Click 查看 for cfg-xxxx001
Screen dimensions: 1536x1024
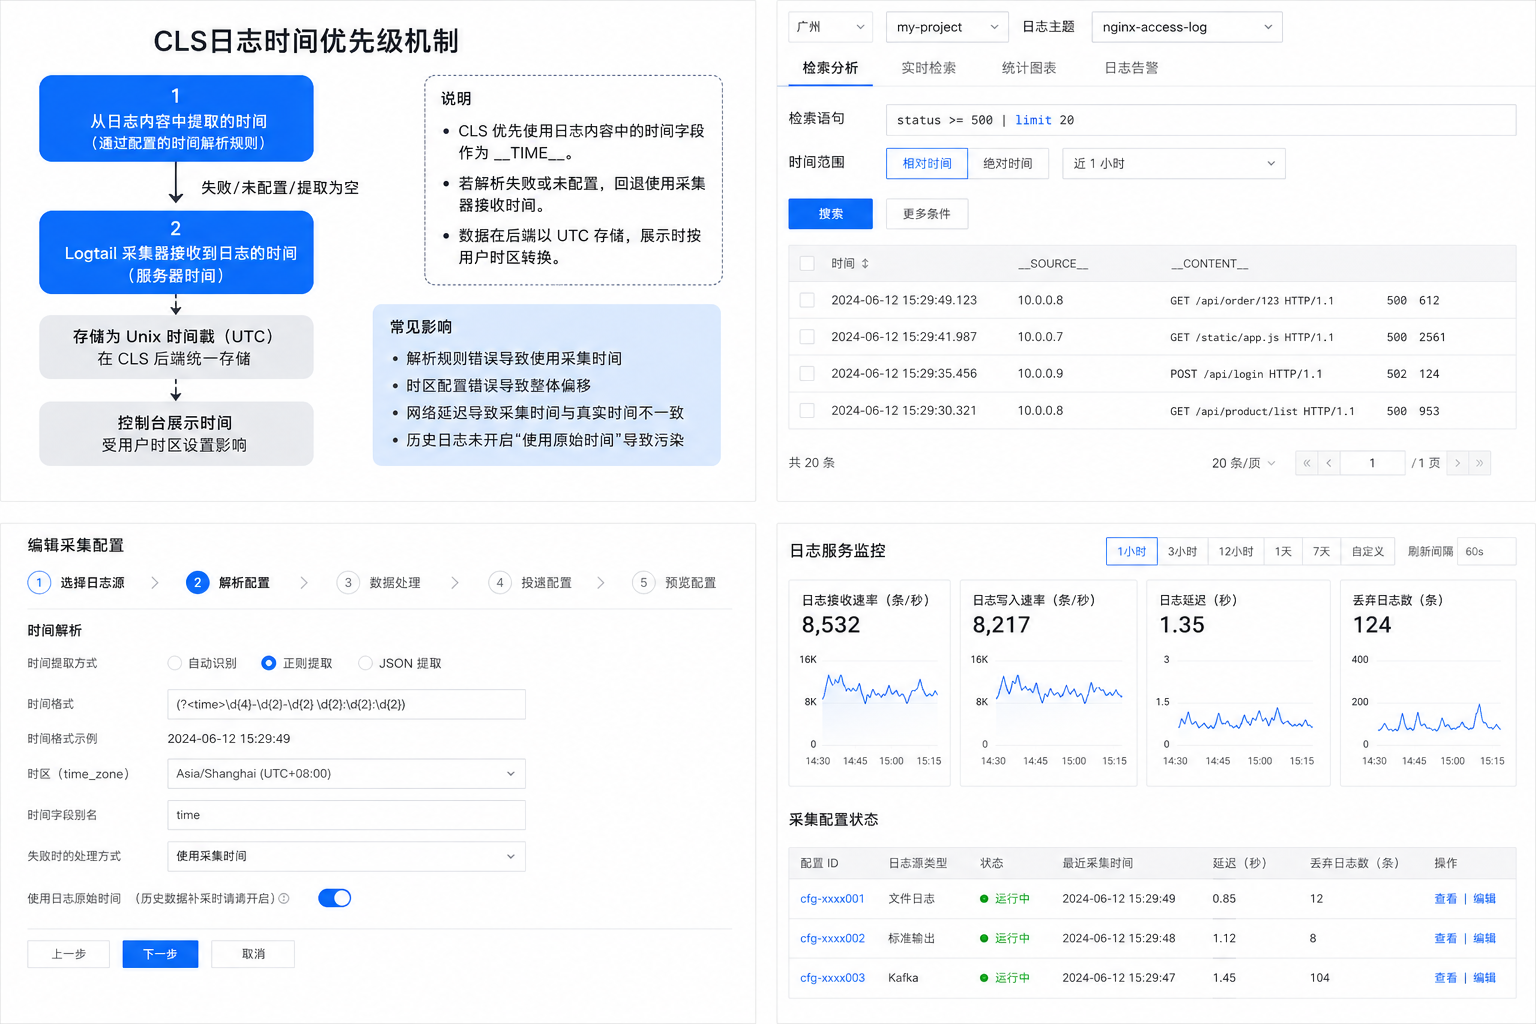pyautogui.click(x=1445, y=899)
